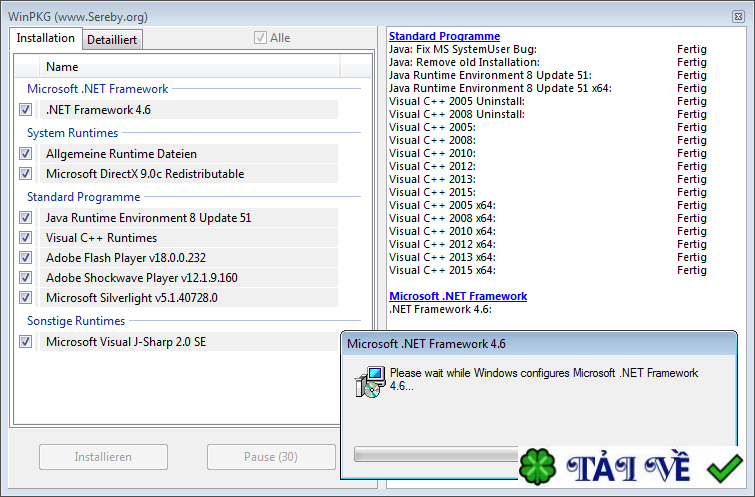Click the Installieren button
The image size is (755, 497).
[x=103, y=457]
